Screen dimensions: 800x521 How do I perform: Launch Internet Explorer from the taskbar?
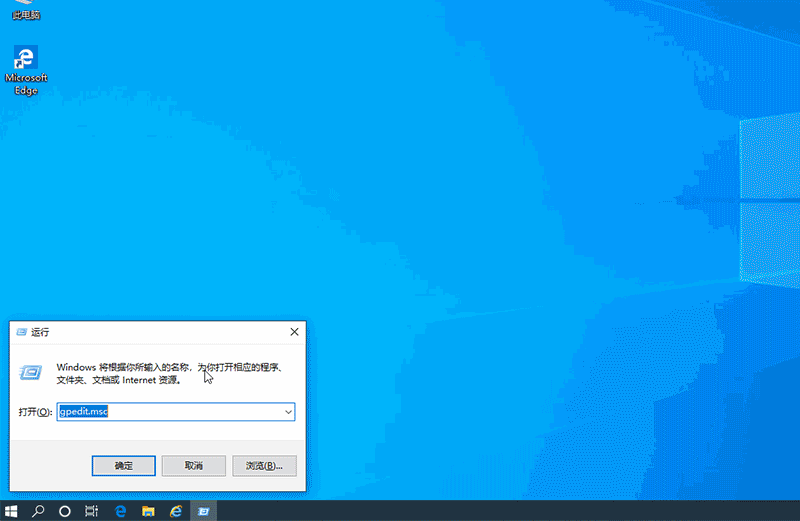(x=175, y=510)
